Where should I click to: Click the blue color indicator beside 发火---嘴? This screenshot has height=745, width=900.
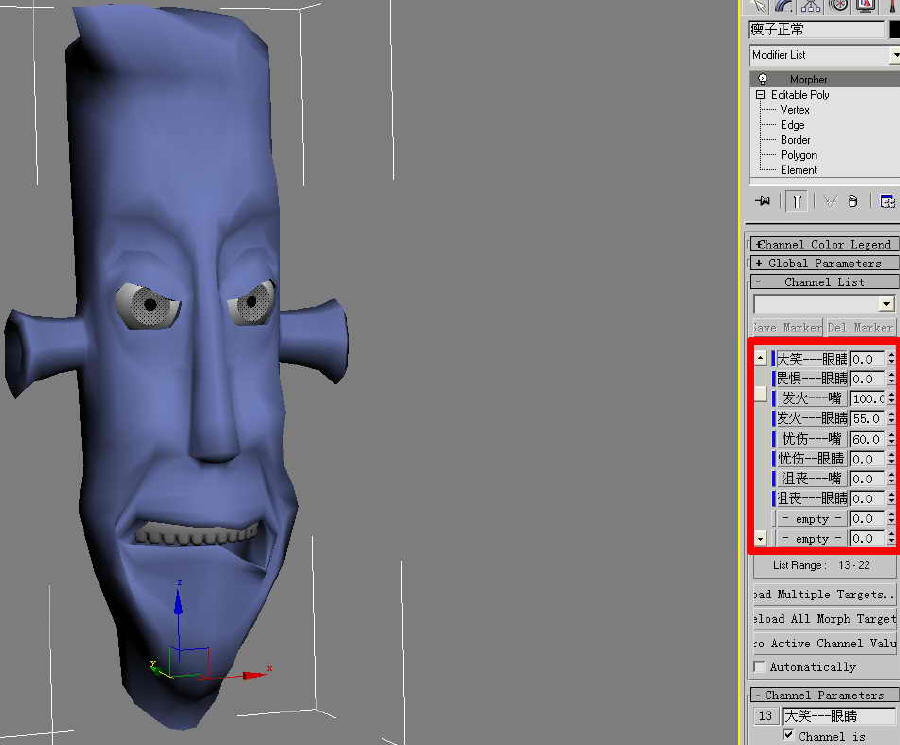tap(773, 399)
